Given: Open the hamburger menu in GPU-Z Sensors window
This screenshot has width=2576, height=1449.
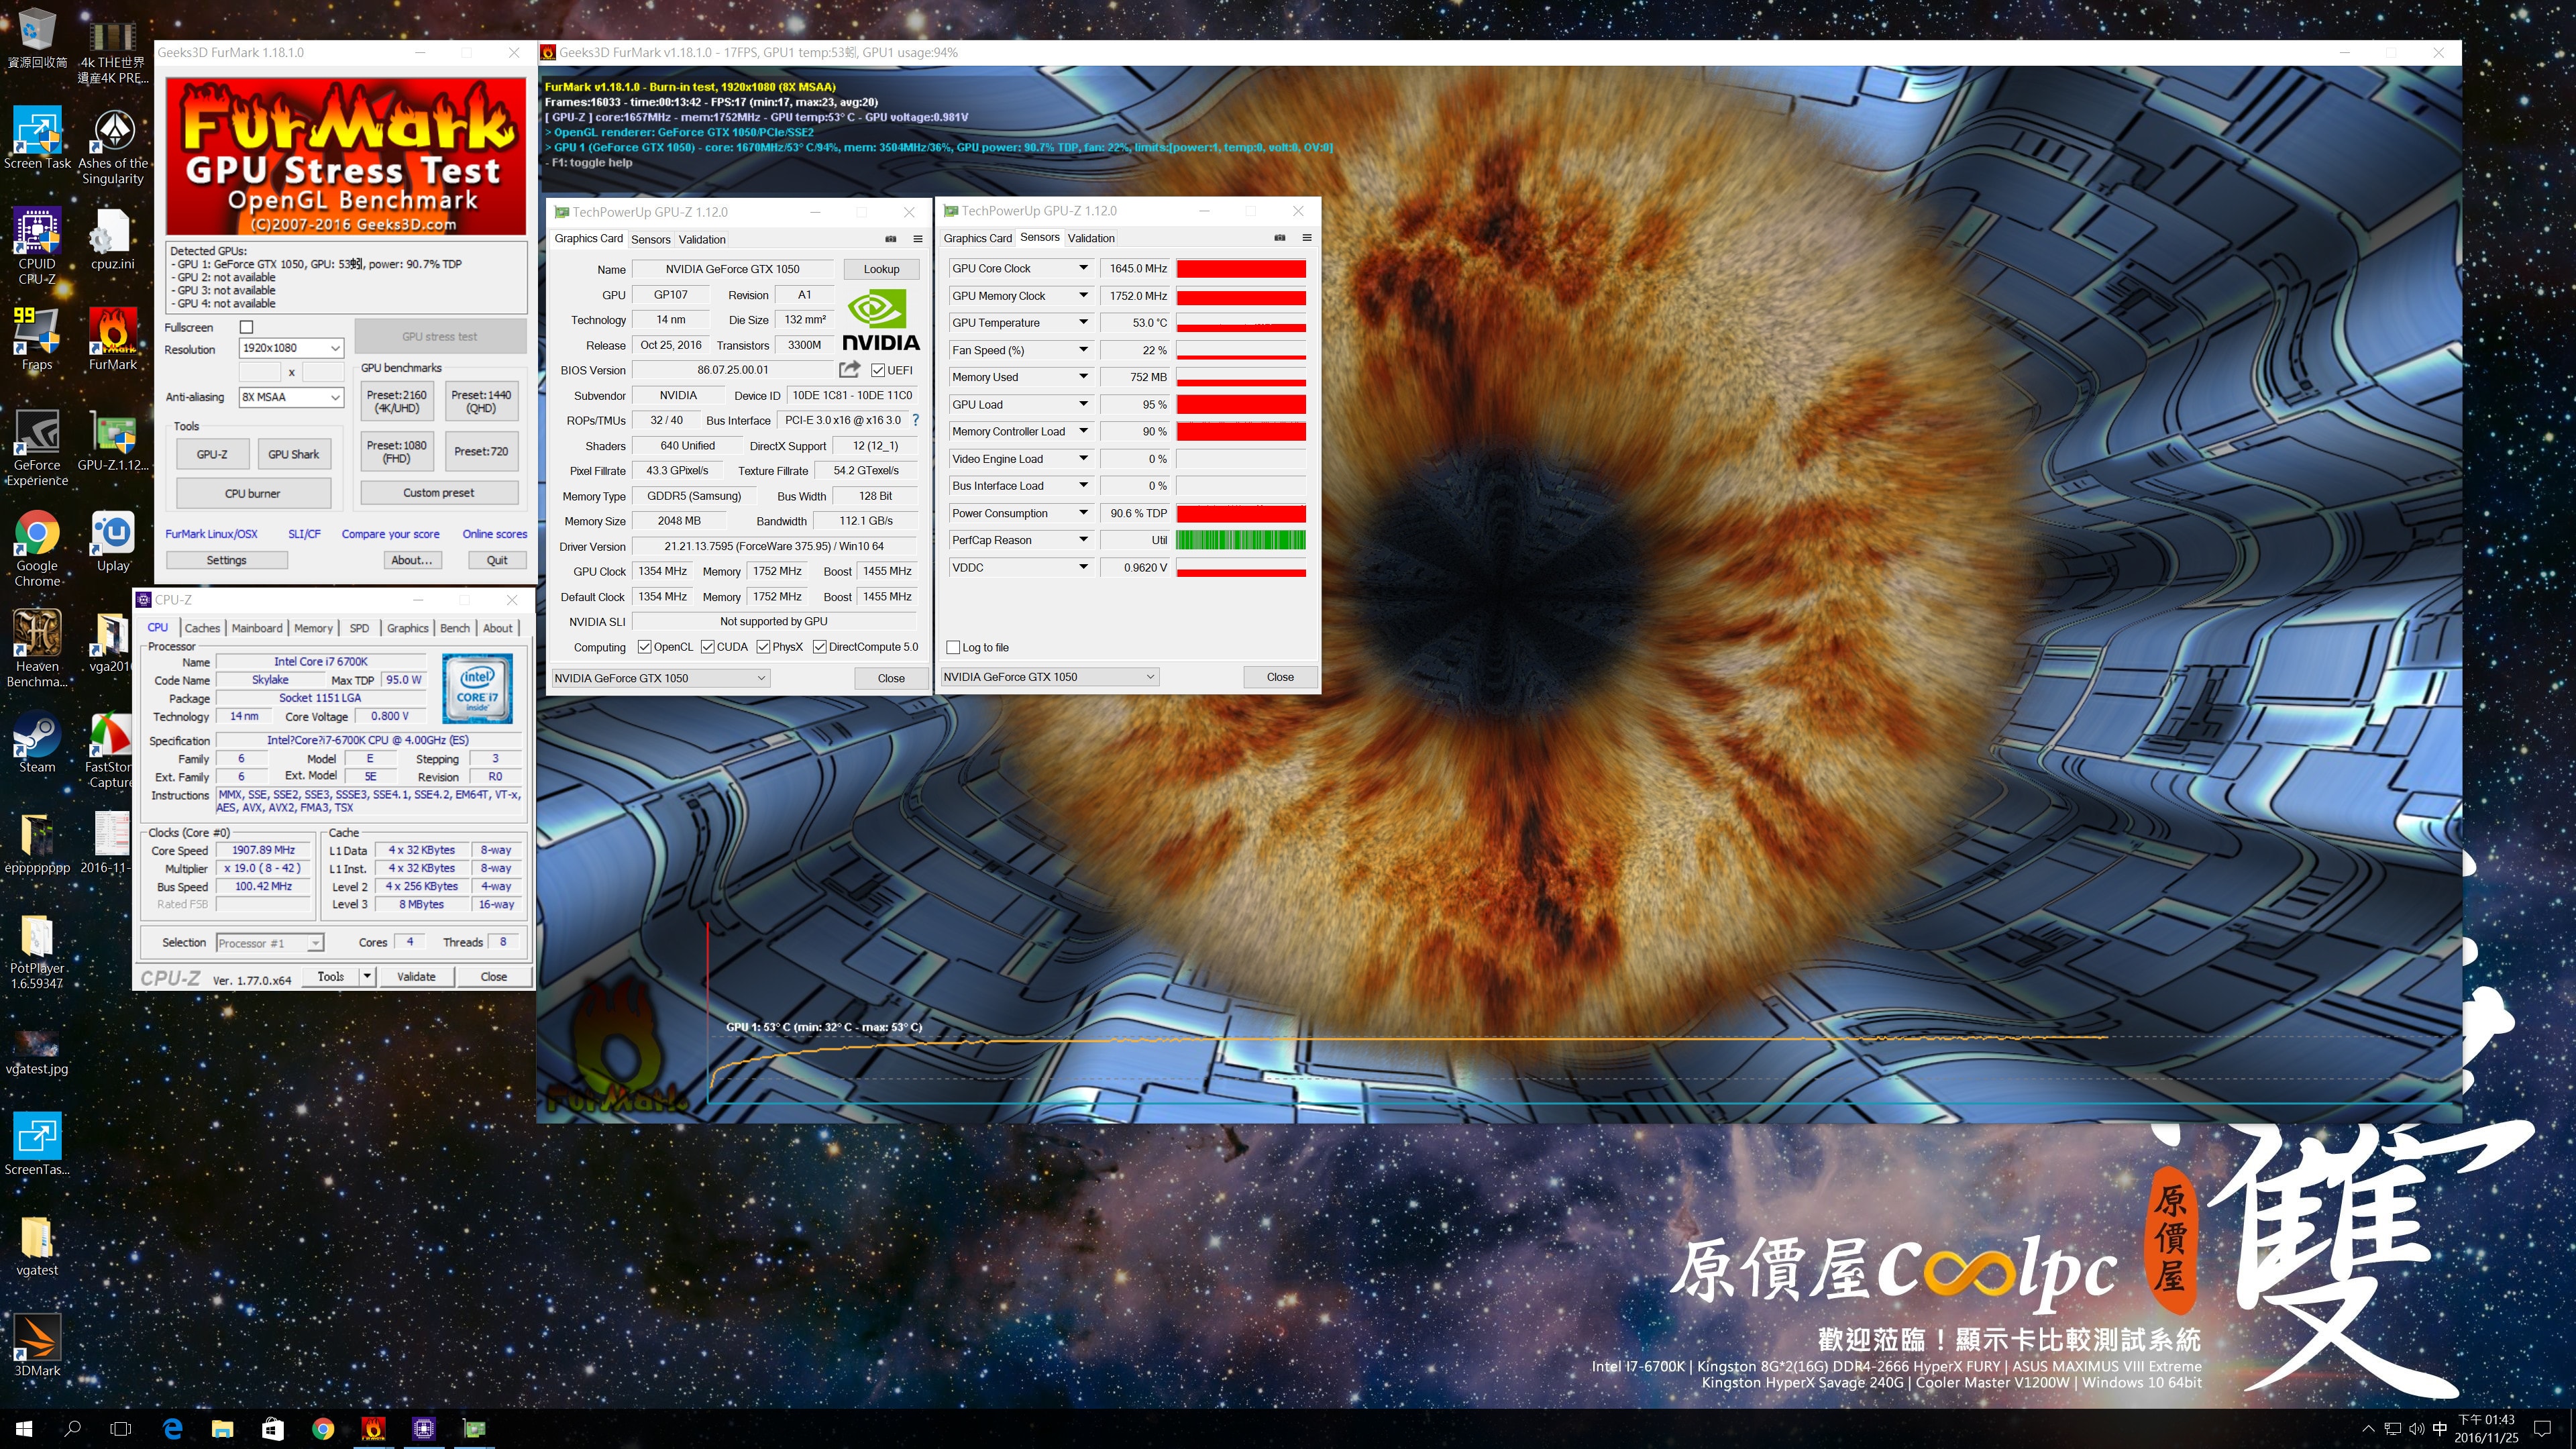Looking at the screenshot, I should tap(1306, 238).
